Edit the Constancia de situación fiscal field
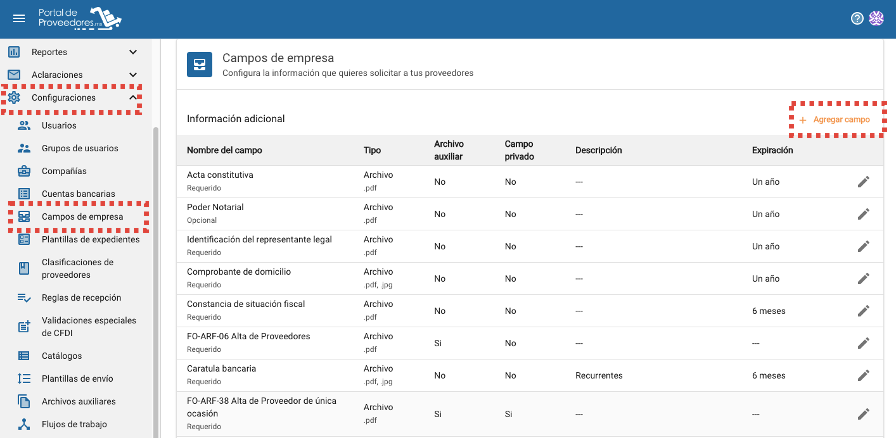896x438 pixels. (x=863, y=311)
